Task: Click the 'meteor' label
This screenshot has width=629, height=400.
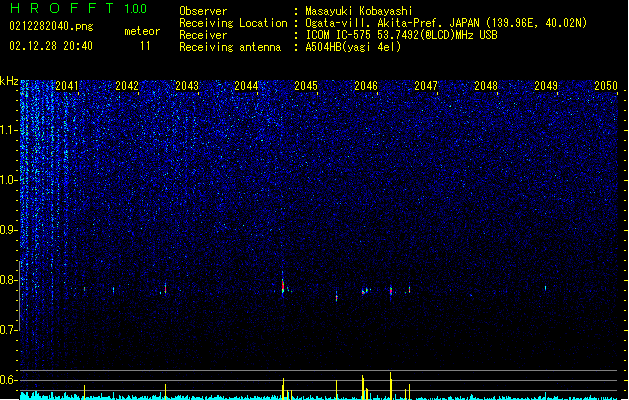Action: pos(142,31)
